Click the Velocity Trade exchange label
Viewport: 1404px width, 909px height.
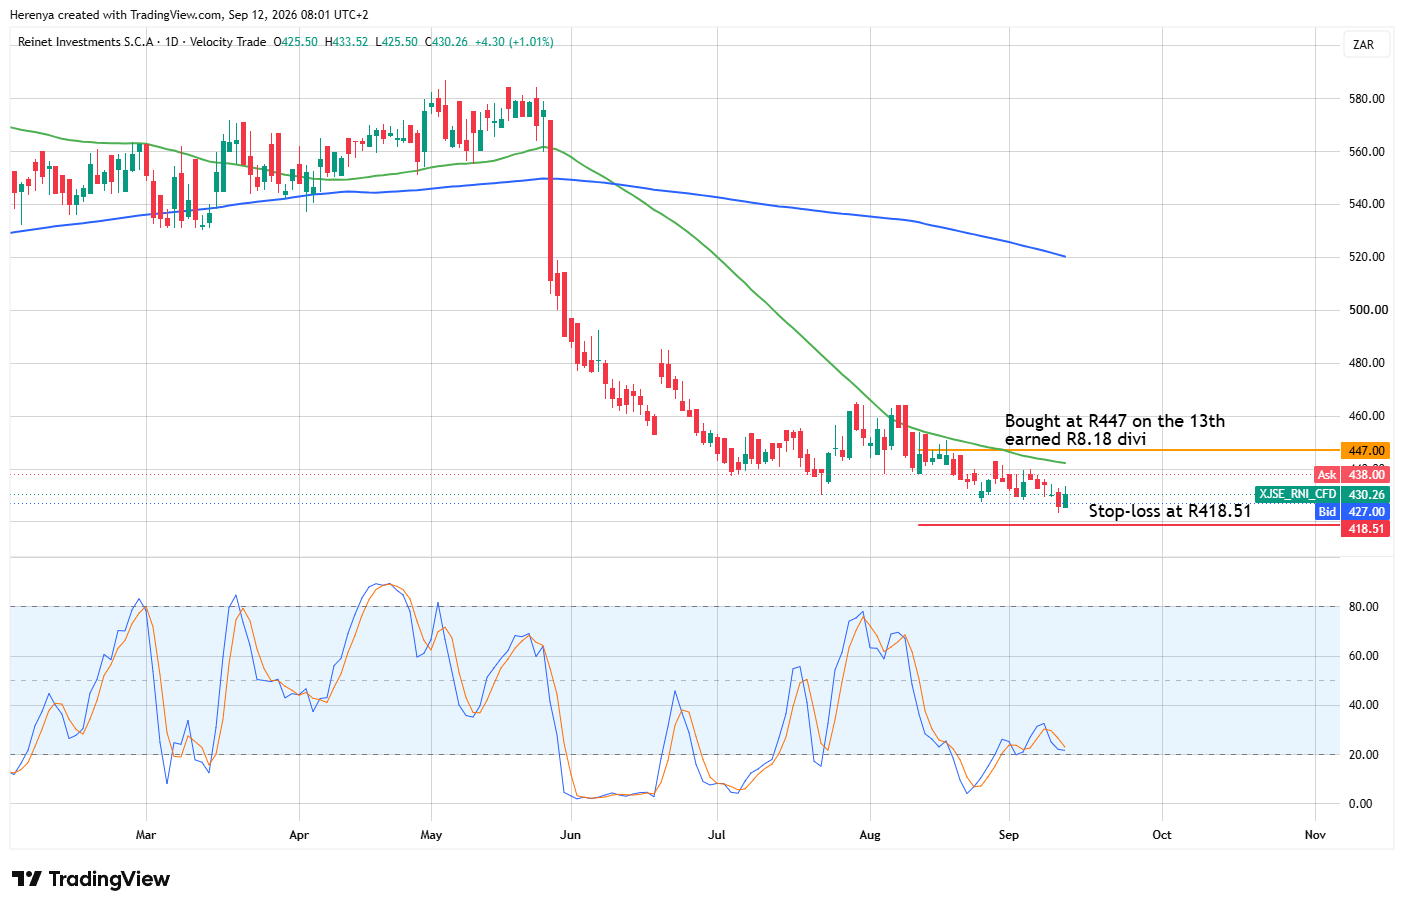pyautogui.click(x=228, y=42)
